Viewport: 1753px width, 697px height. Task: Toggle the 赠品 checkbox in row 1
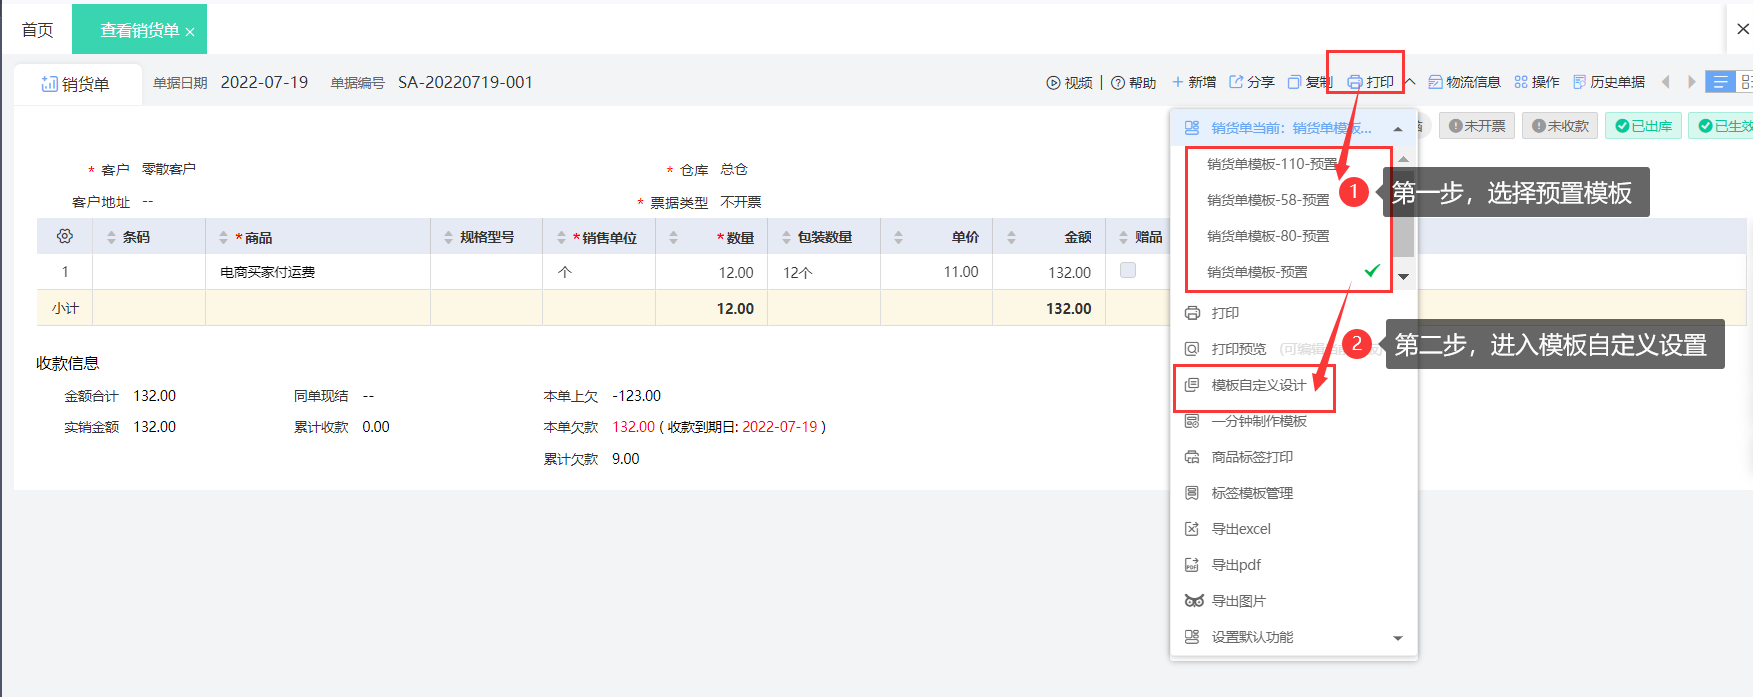1128,270
